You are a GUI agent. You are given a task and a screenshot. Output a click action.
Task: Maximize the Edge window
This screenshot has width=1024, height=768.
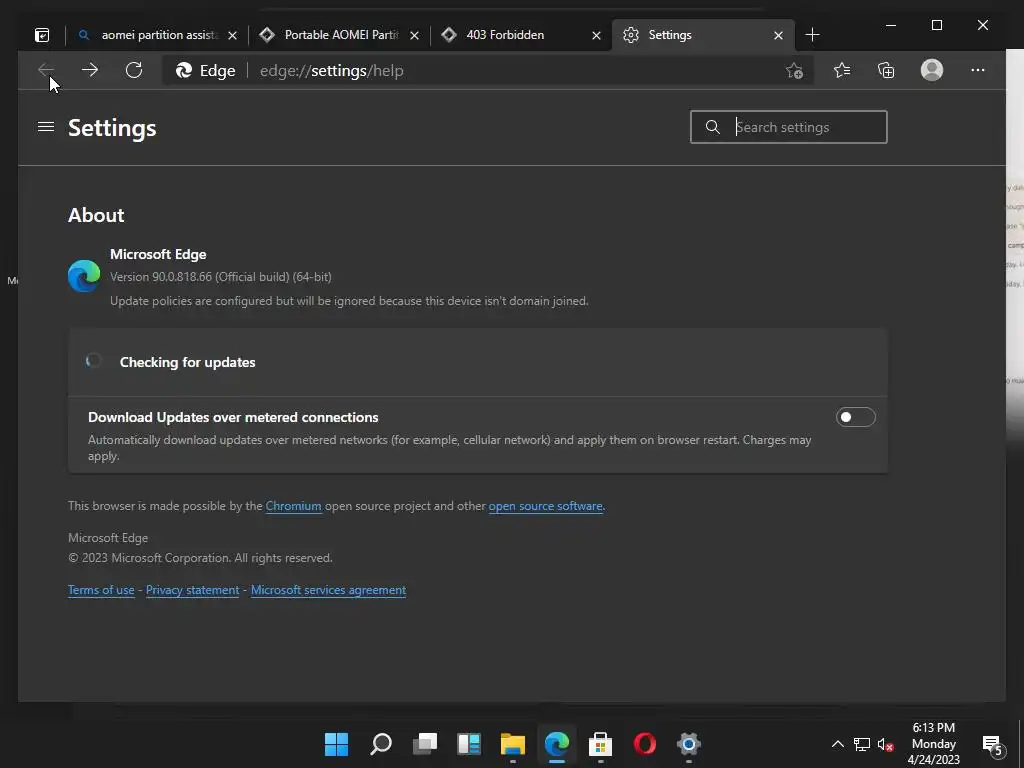(x=937, y=25)
